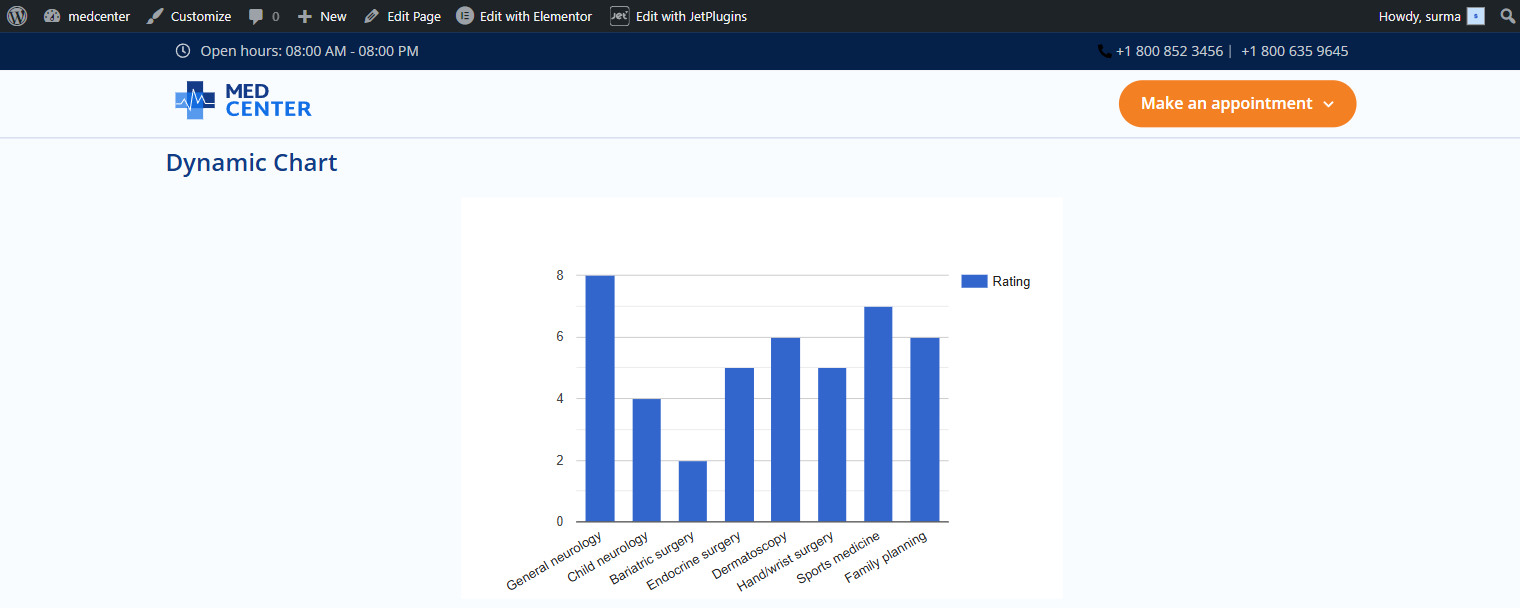
Task: Click the Jet plugins icon
Action: tap(620, 16)
